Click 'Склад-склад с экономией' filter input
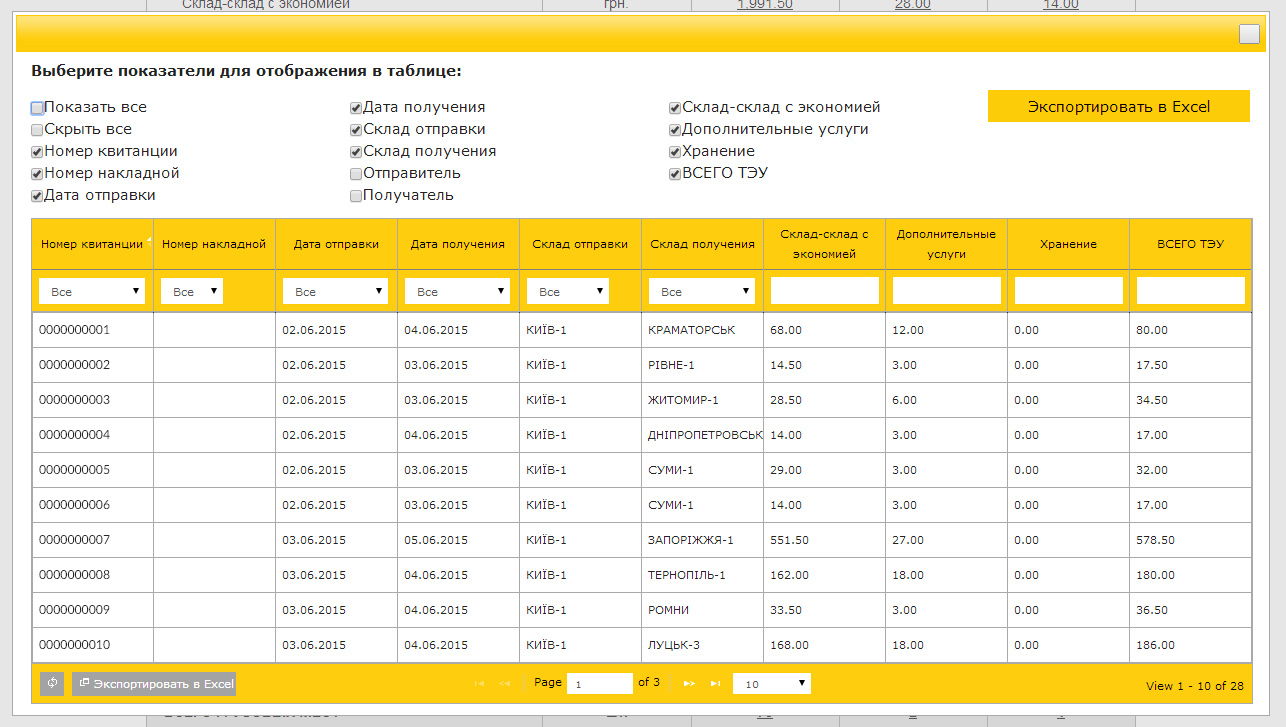Screen dimensions: 1286x727 (825, 290)
